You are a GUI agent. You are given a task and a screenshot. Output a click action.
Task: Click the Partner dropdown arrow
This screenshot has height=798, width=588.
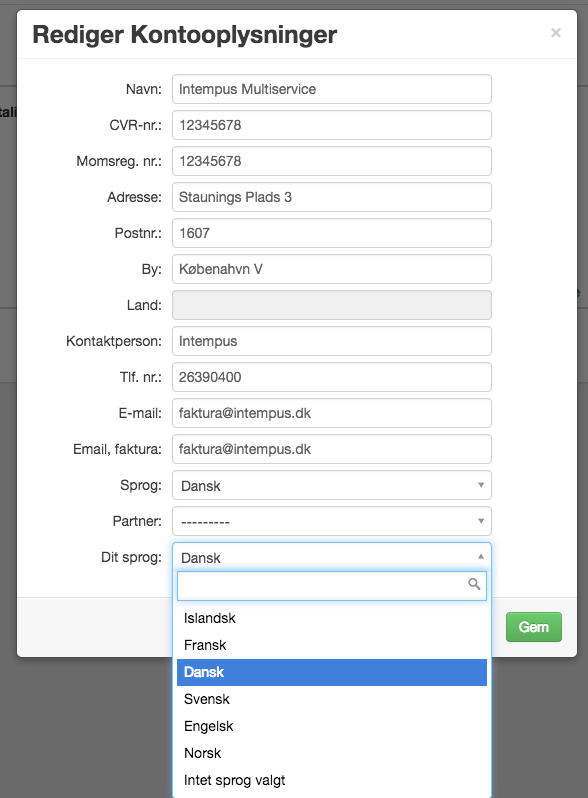[x=481, y=521]
